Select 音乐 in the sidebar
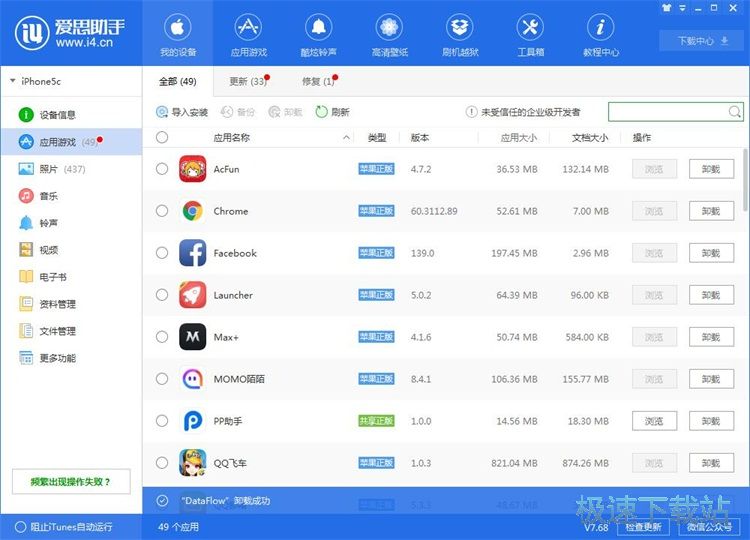The image size is (750, 540). tap(38, 196)
